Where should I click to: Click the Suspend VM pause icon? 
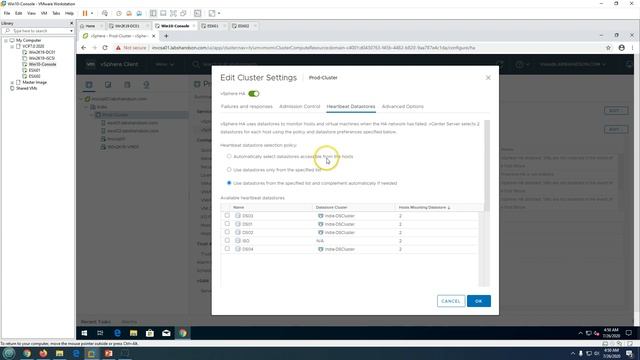[x=85, y=13]
